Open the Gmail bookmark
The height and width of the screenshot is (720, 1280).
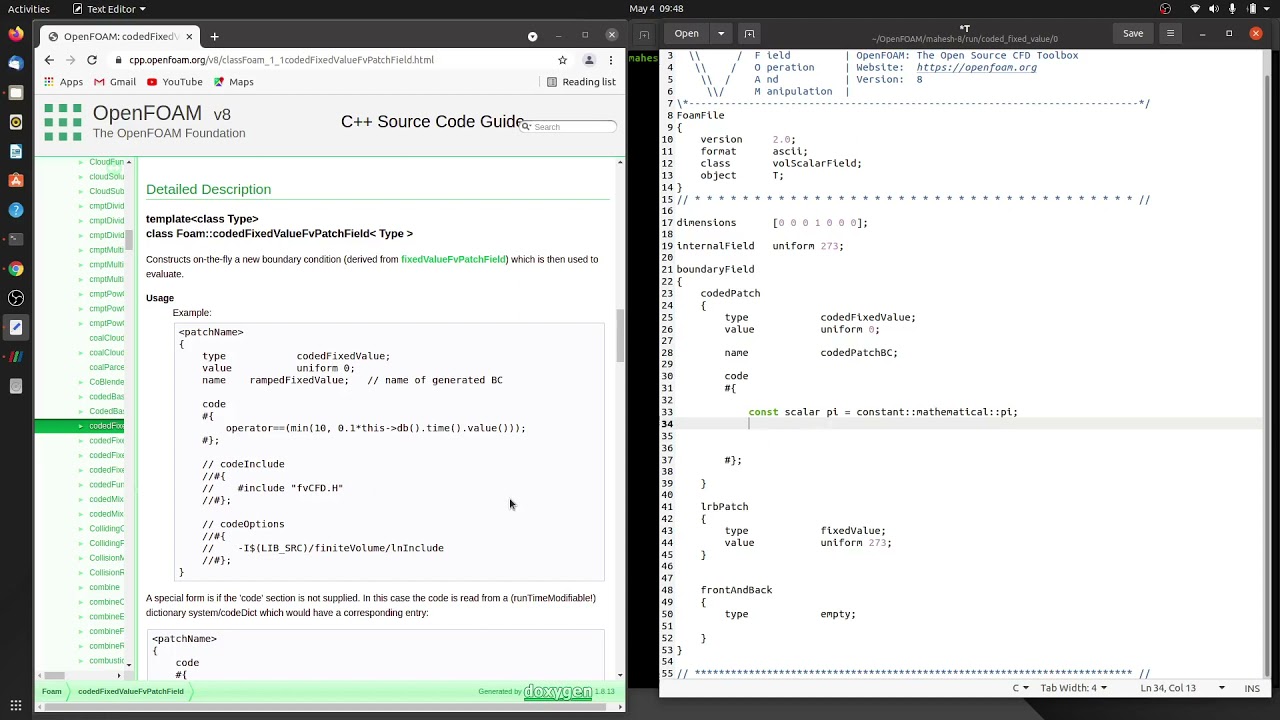tap(115, 82)
